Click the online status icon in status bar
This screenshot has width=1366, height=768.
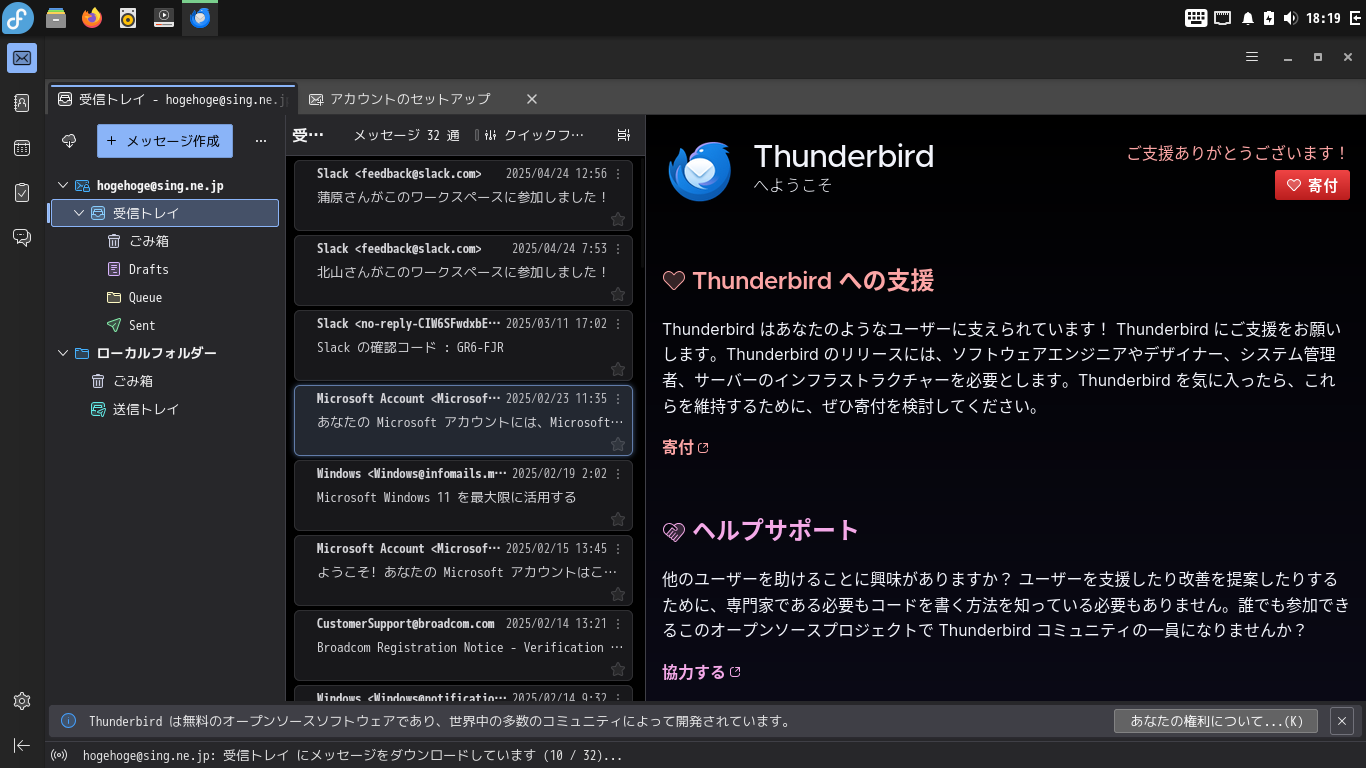(59, 755)
